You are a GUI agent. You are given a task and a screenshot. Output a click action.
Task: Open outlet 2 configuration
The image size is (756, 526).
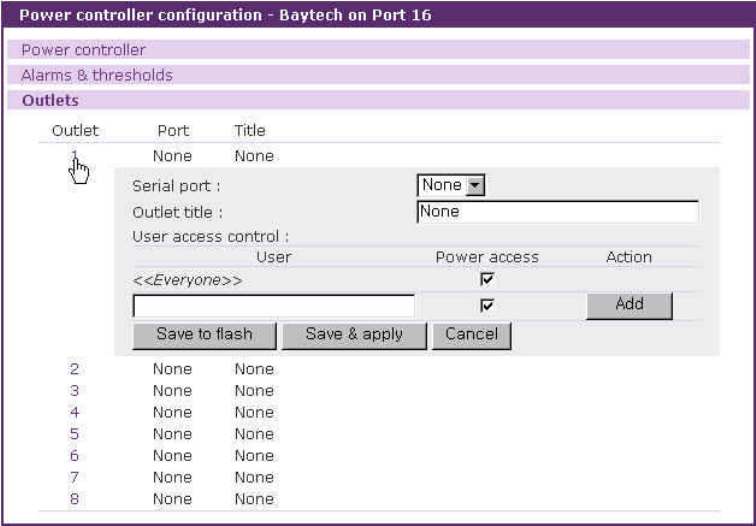click(74, 369)
